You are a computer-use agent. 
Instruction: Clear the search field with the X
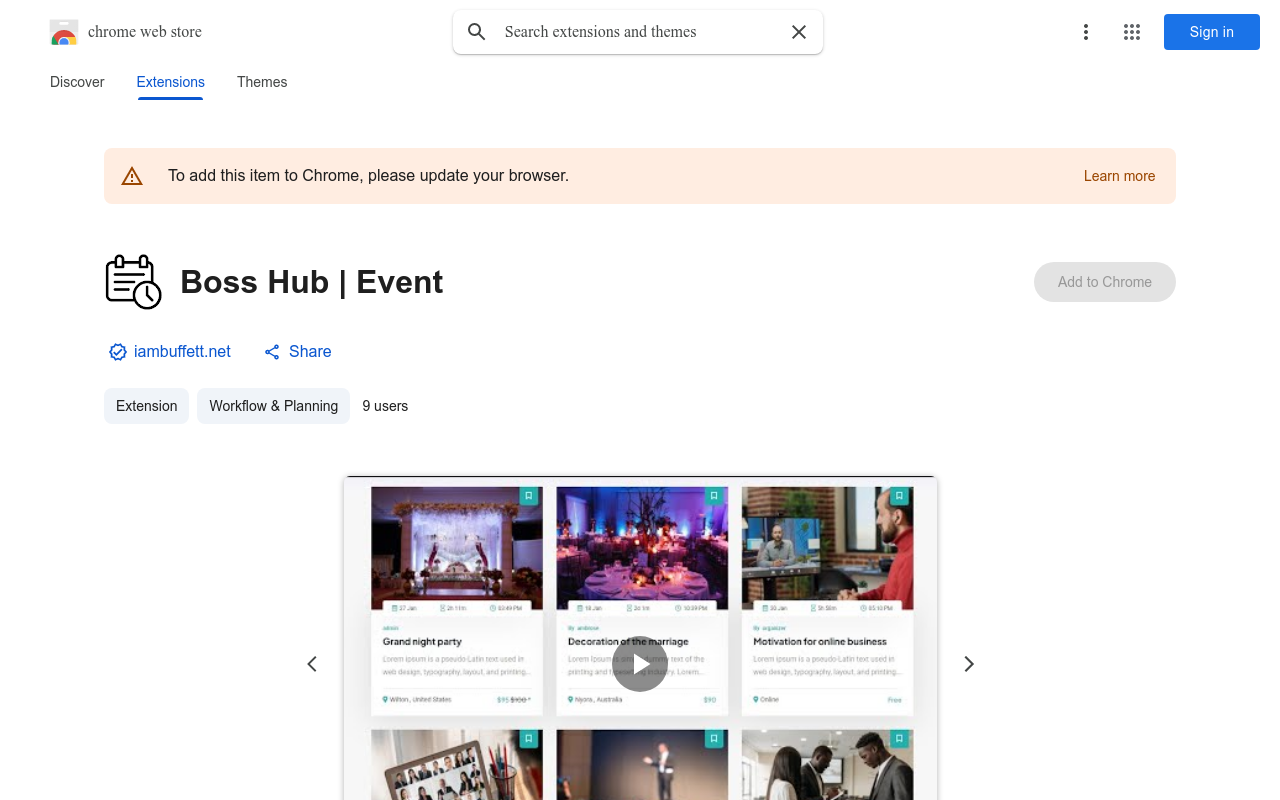click(x=799, y=32)
